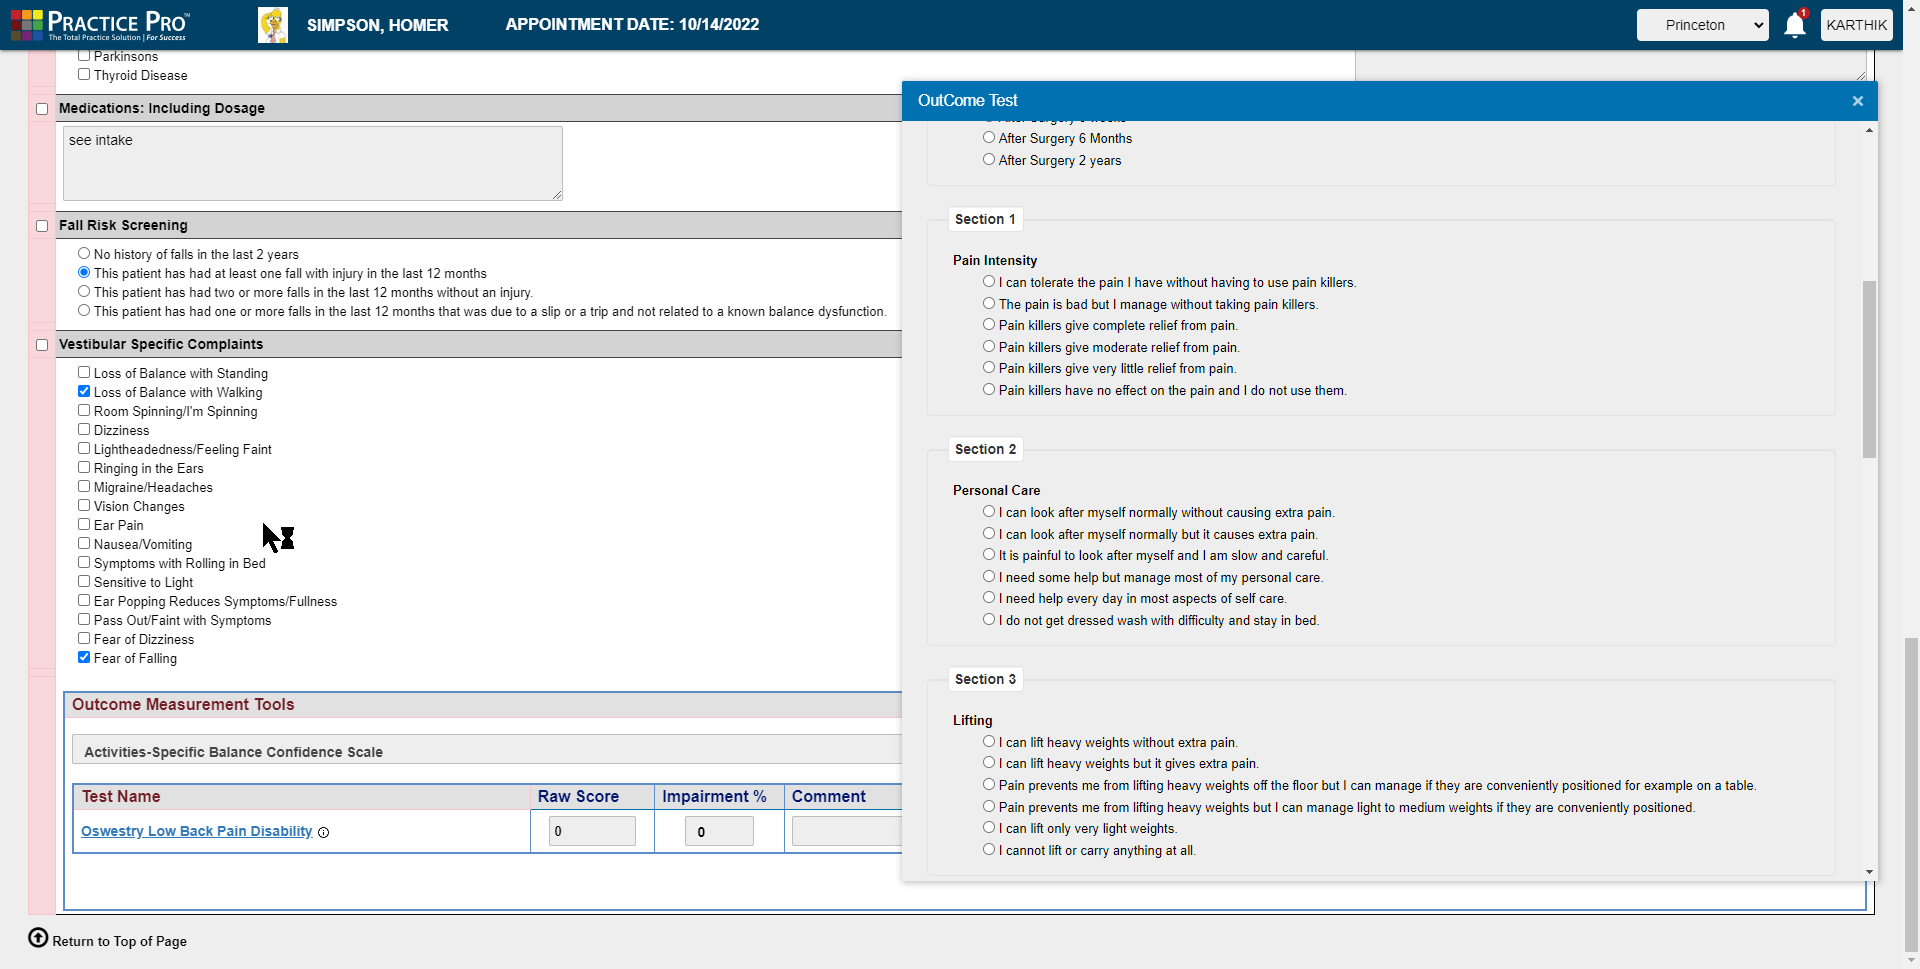The height and width of the screenshot is (969, 1920).
Task: Open the notifications bell
Action: click(1793, 25)
